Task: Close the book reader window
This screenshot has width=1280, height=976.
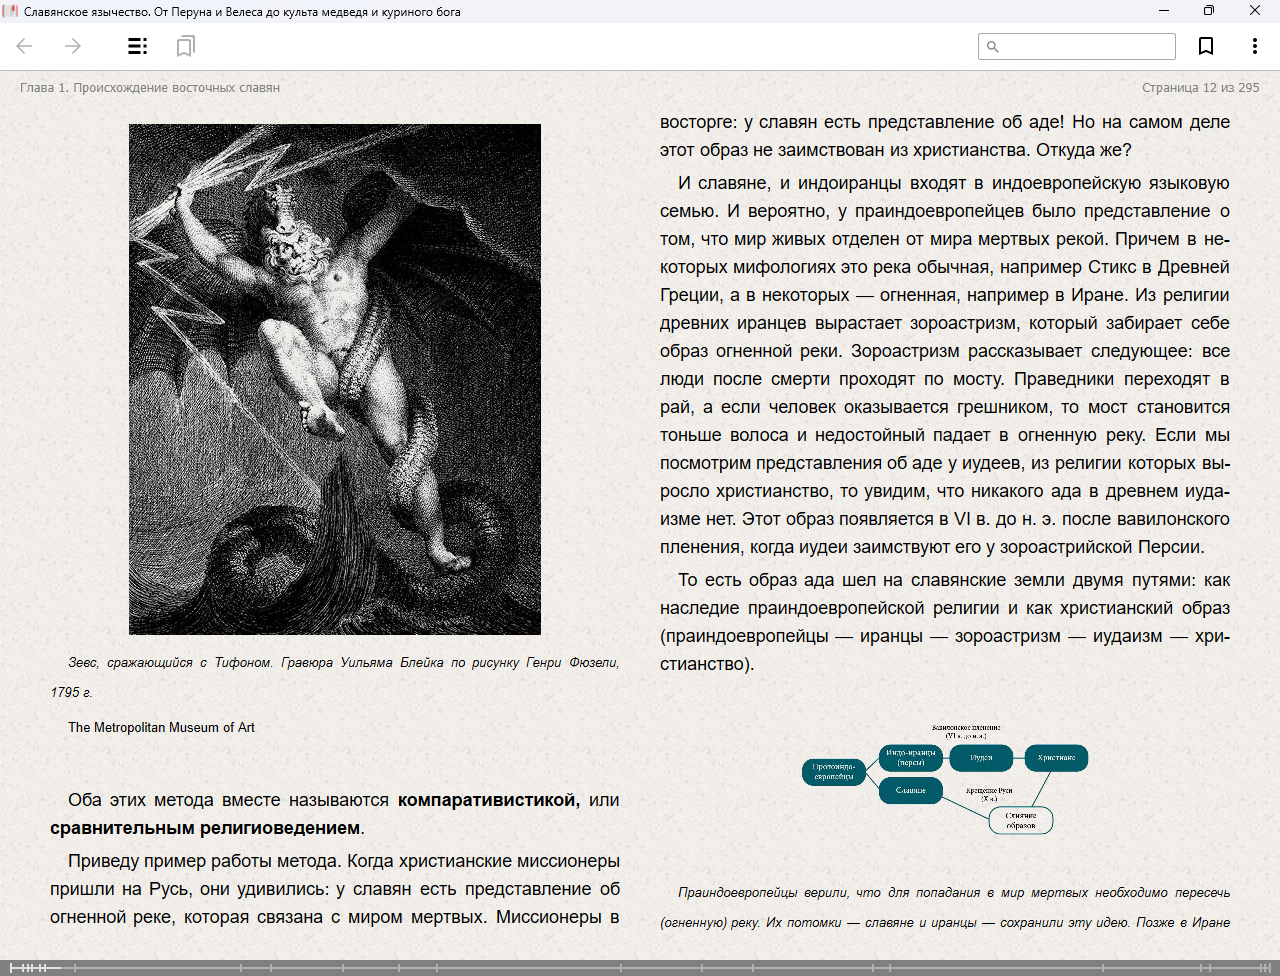Action: [1255, 11]
